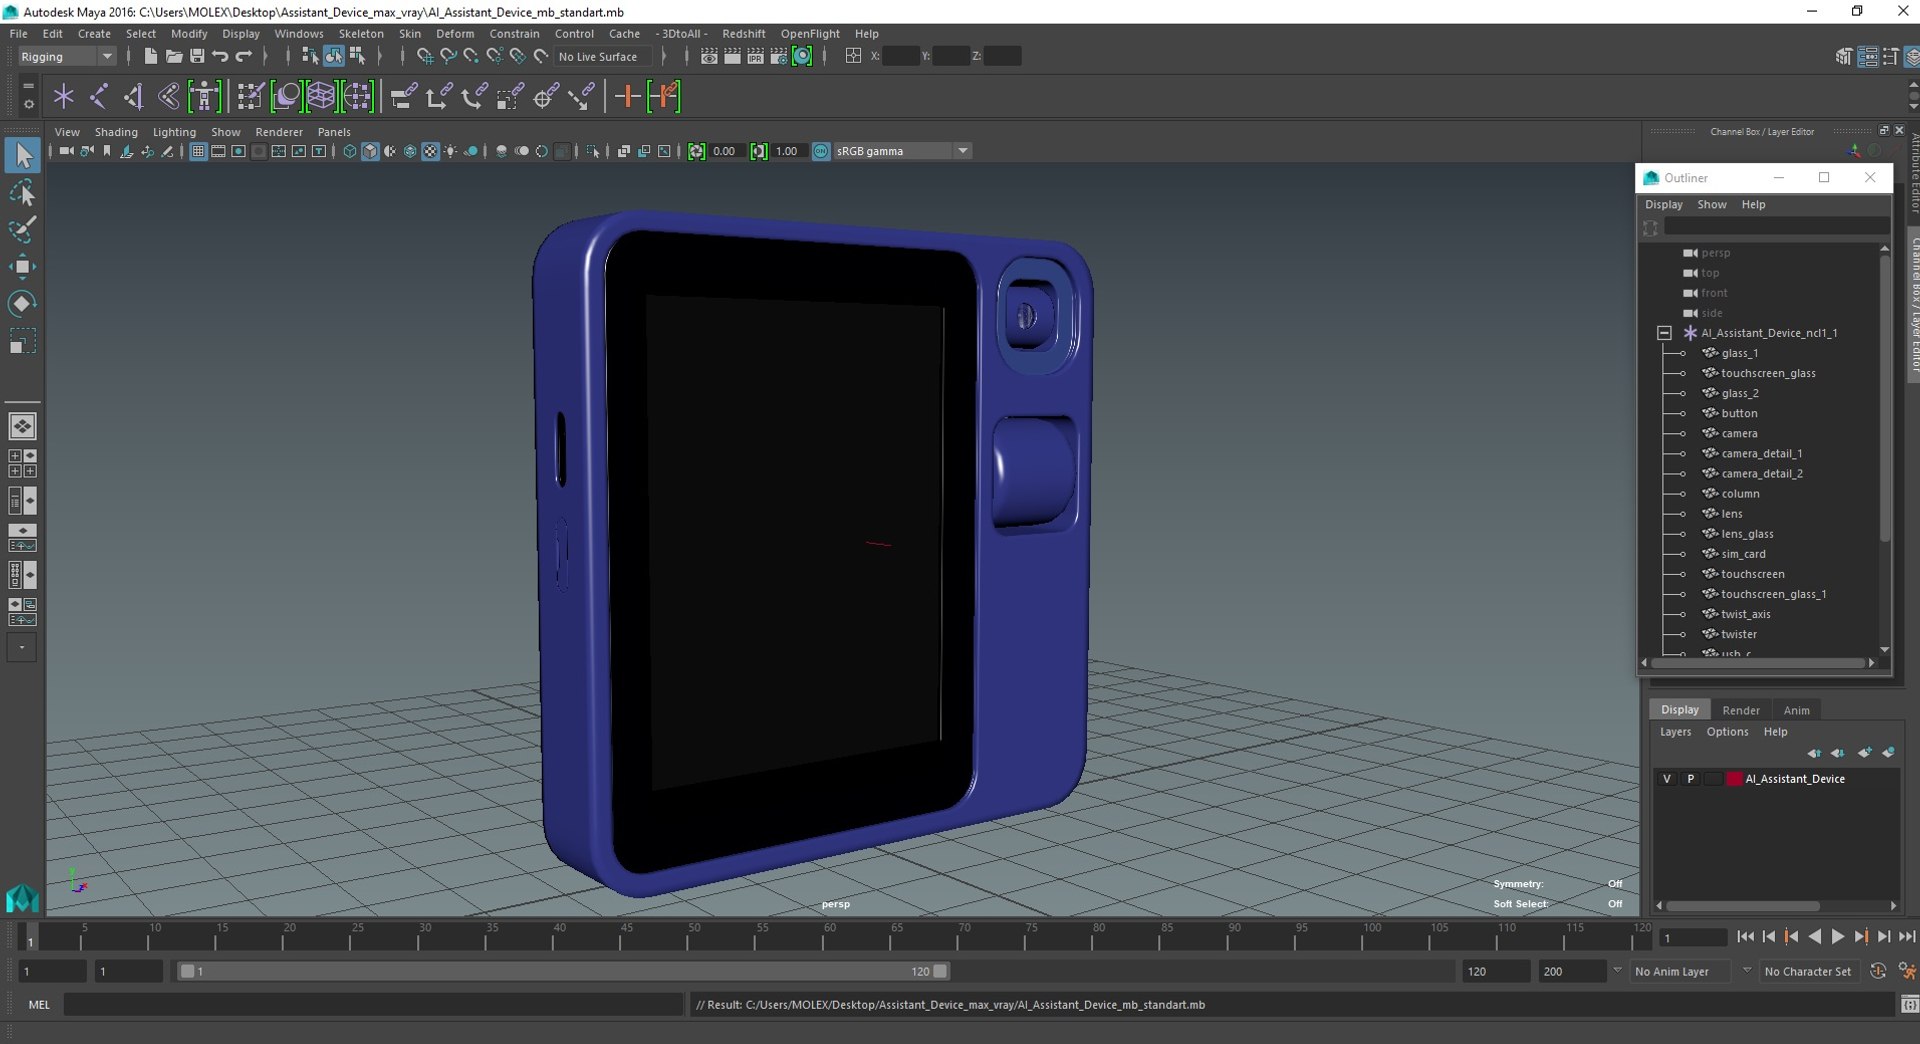Go to start of playback range
1920x1044 pixels.
1746,937
